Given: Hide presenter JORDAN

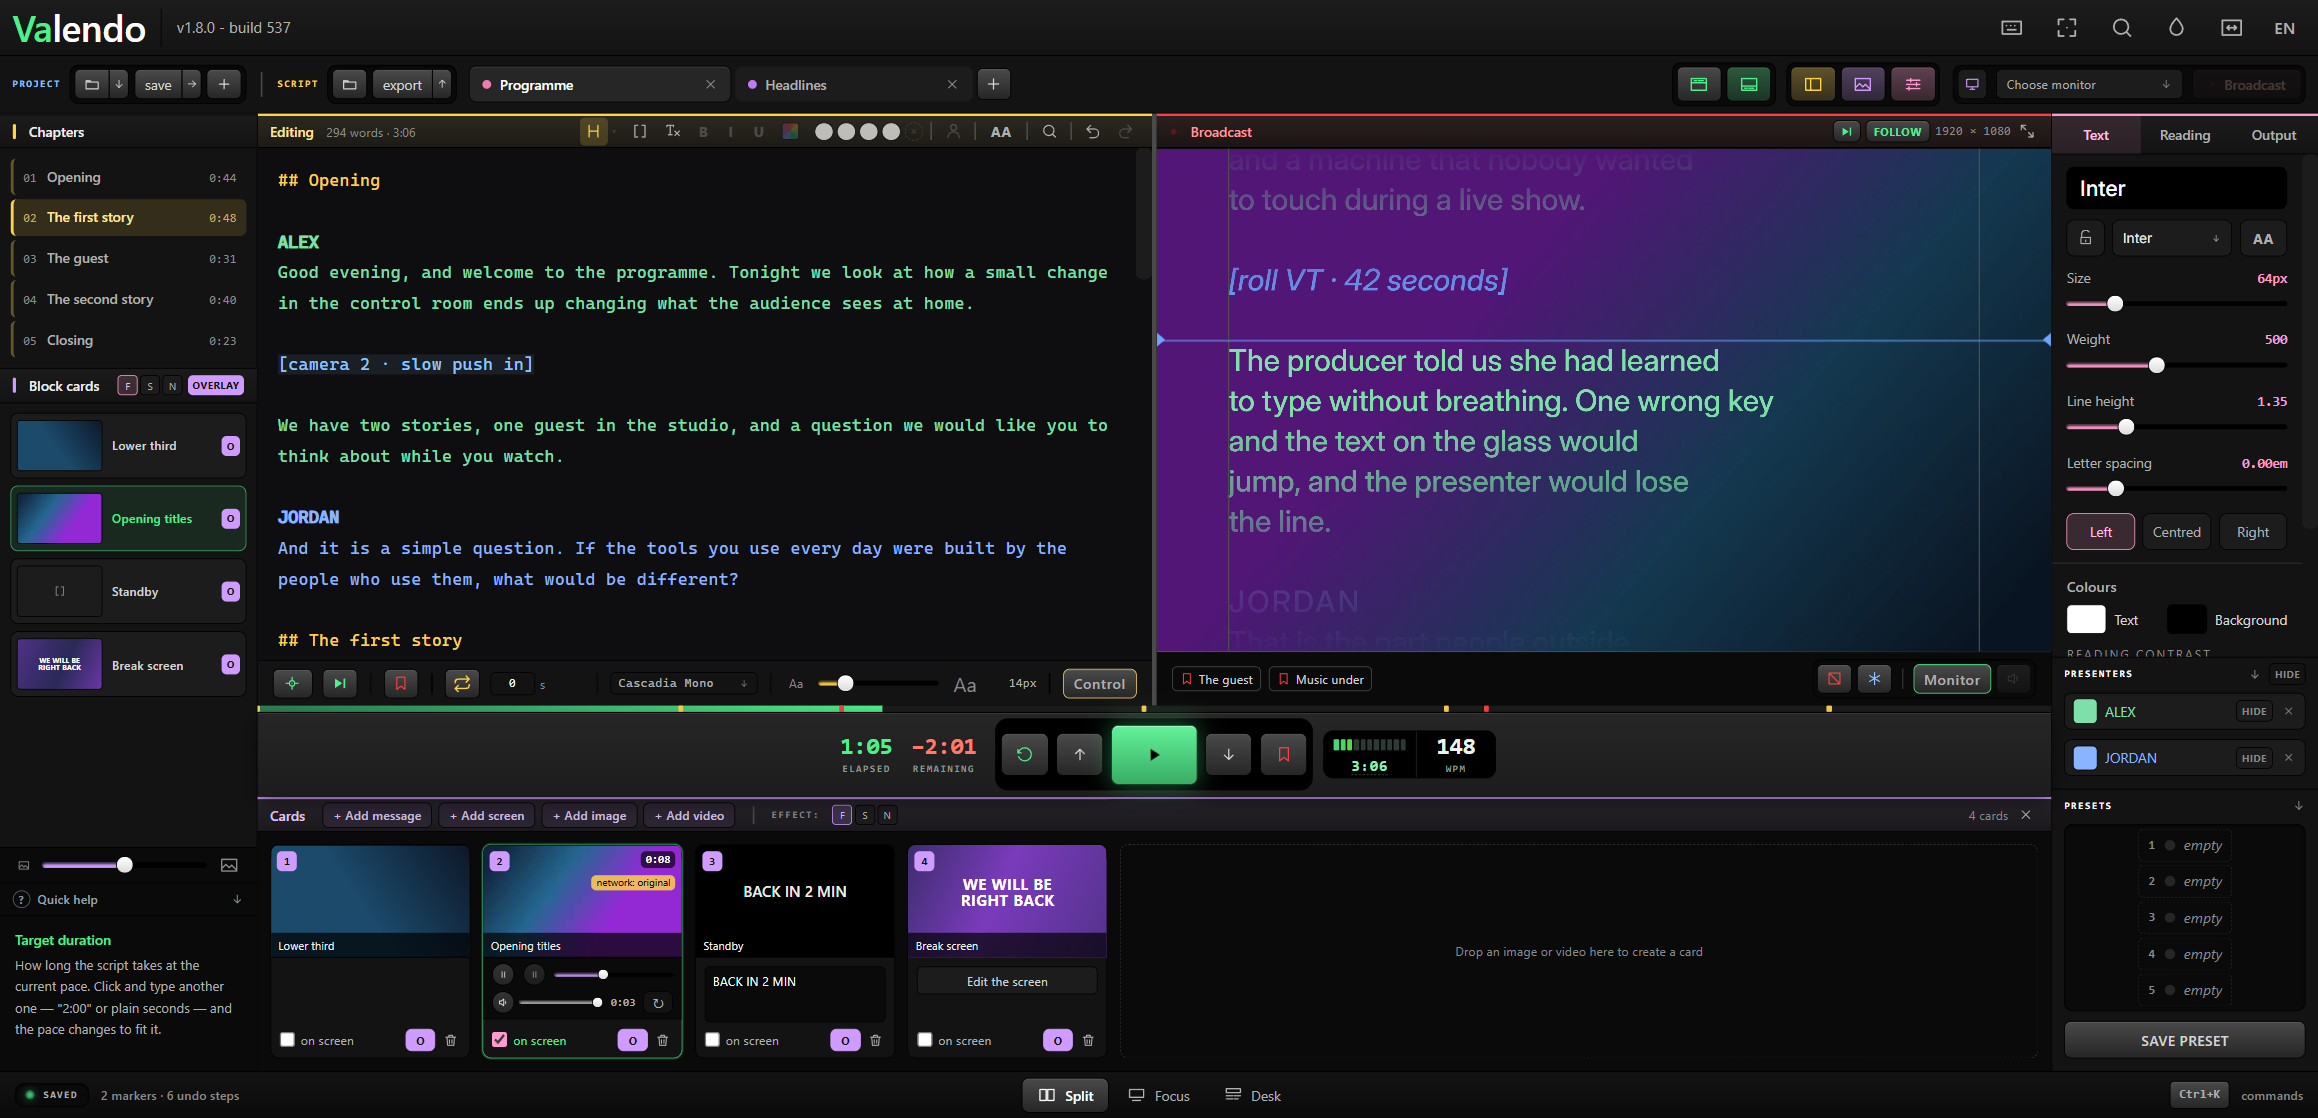Looking at the screenshot, I should [2254, 758].
